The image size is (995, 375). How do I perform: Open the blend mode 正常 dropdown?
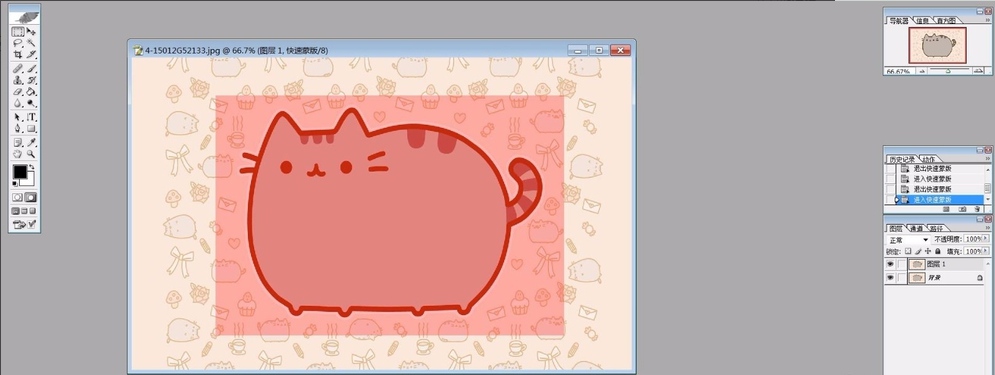[908, 240]
